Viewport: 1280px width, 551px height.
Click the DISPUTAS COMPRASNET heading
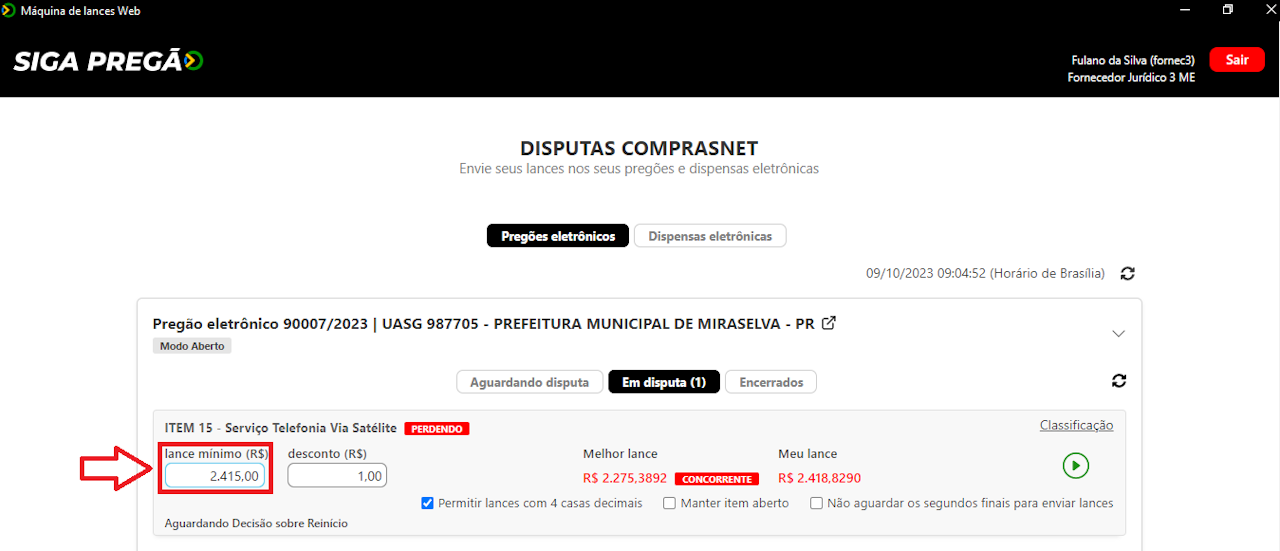(639, 148)
